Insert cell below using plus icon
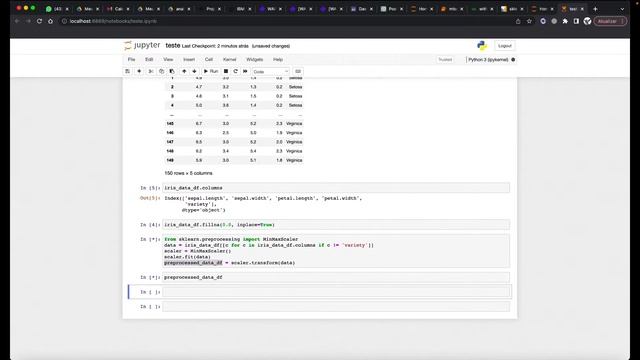Screen dimensions: 640x360 [139, 71]
